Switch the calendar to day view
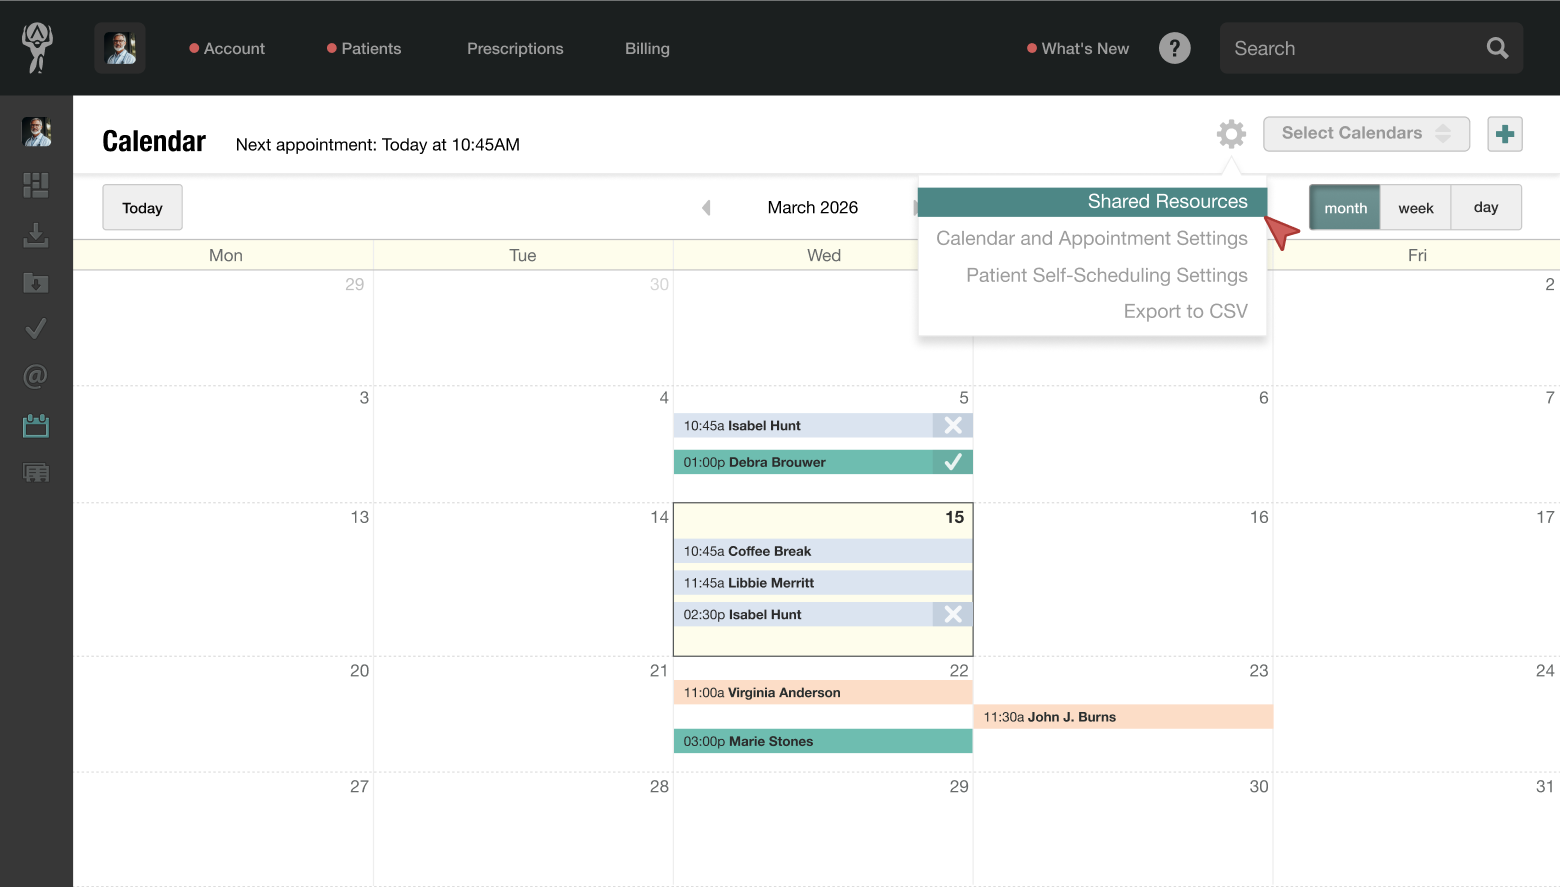This screenshot has width=1560, height=887. [x=1486, y=207]
